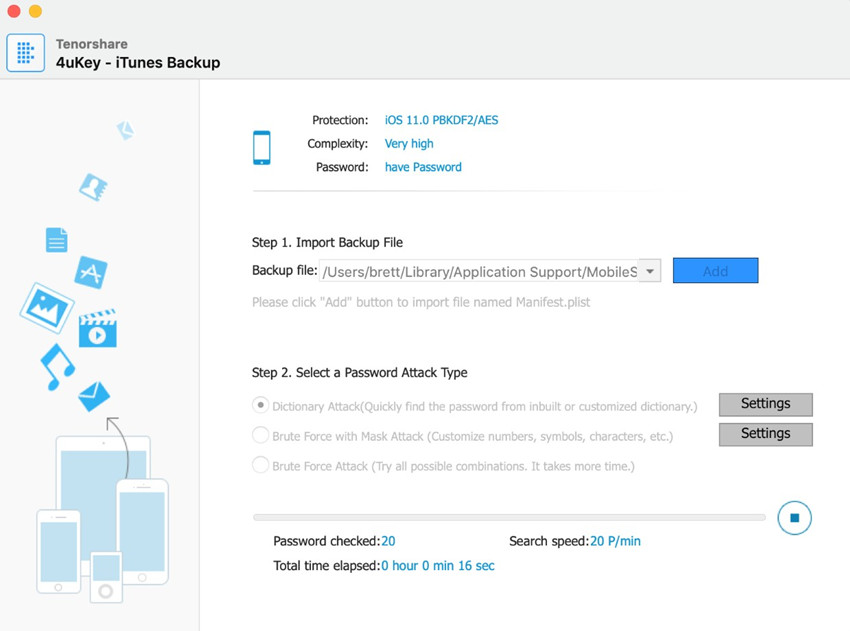Click the 4uKey app grid logo icon
The width and height of the screenshot is (850, 631).
tap(25, 53)
